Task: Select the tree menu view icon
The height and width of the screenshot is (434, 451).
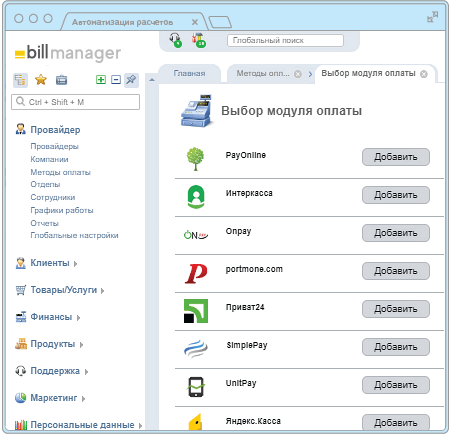Action: 20,80
